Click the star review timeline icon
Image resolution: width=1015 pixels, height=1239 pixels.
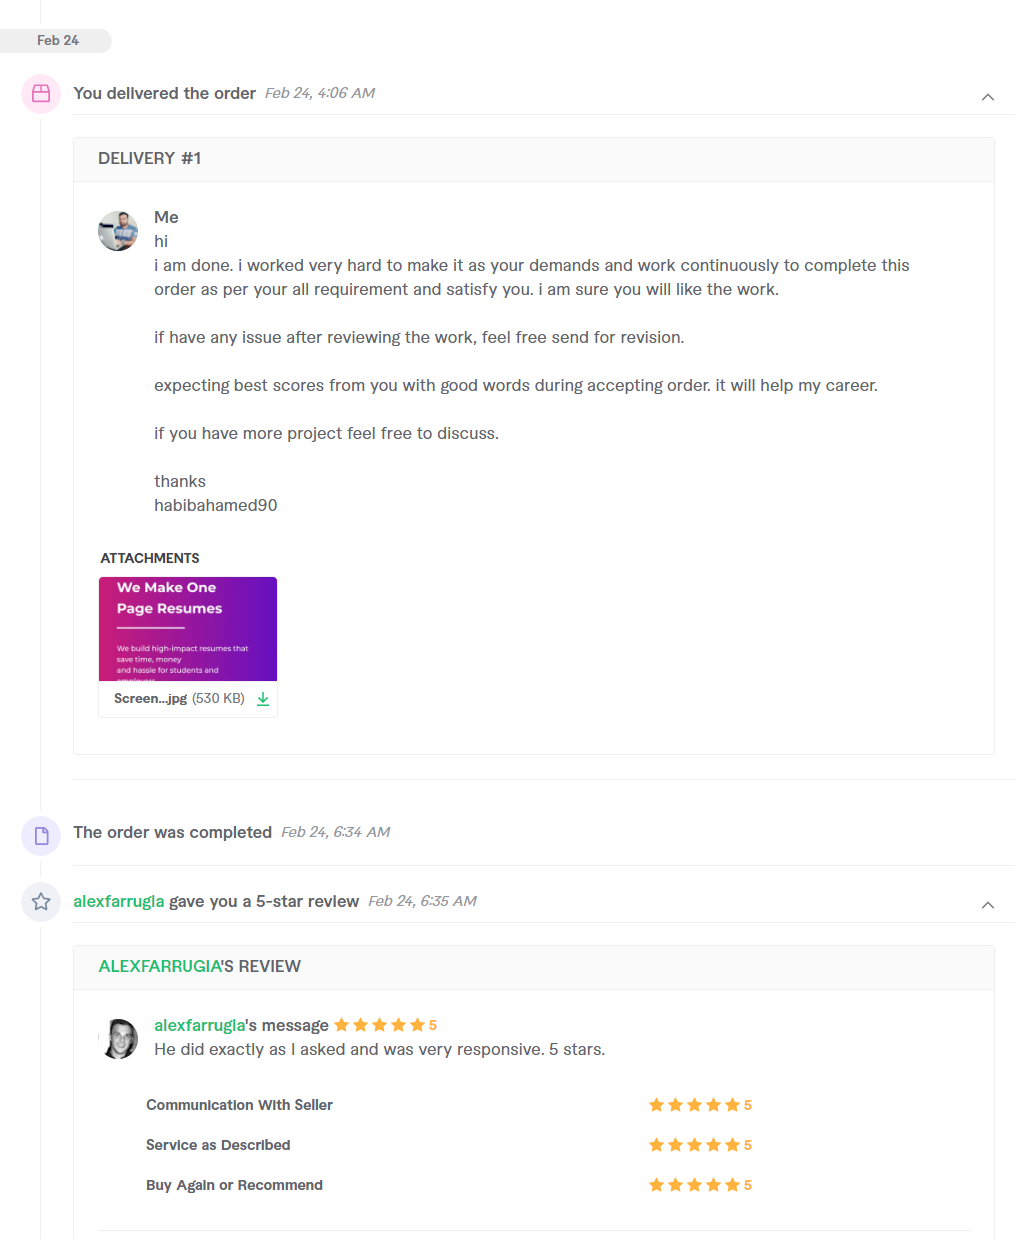pyautogui.click(x=41, y=902)
